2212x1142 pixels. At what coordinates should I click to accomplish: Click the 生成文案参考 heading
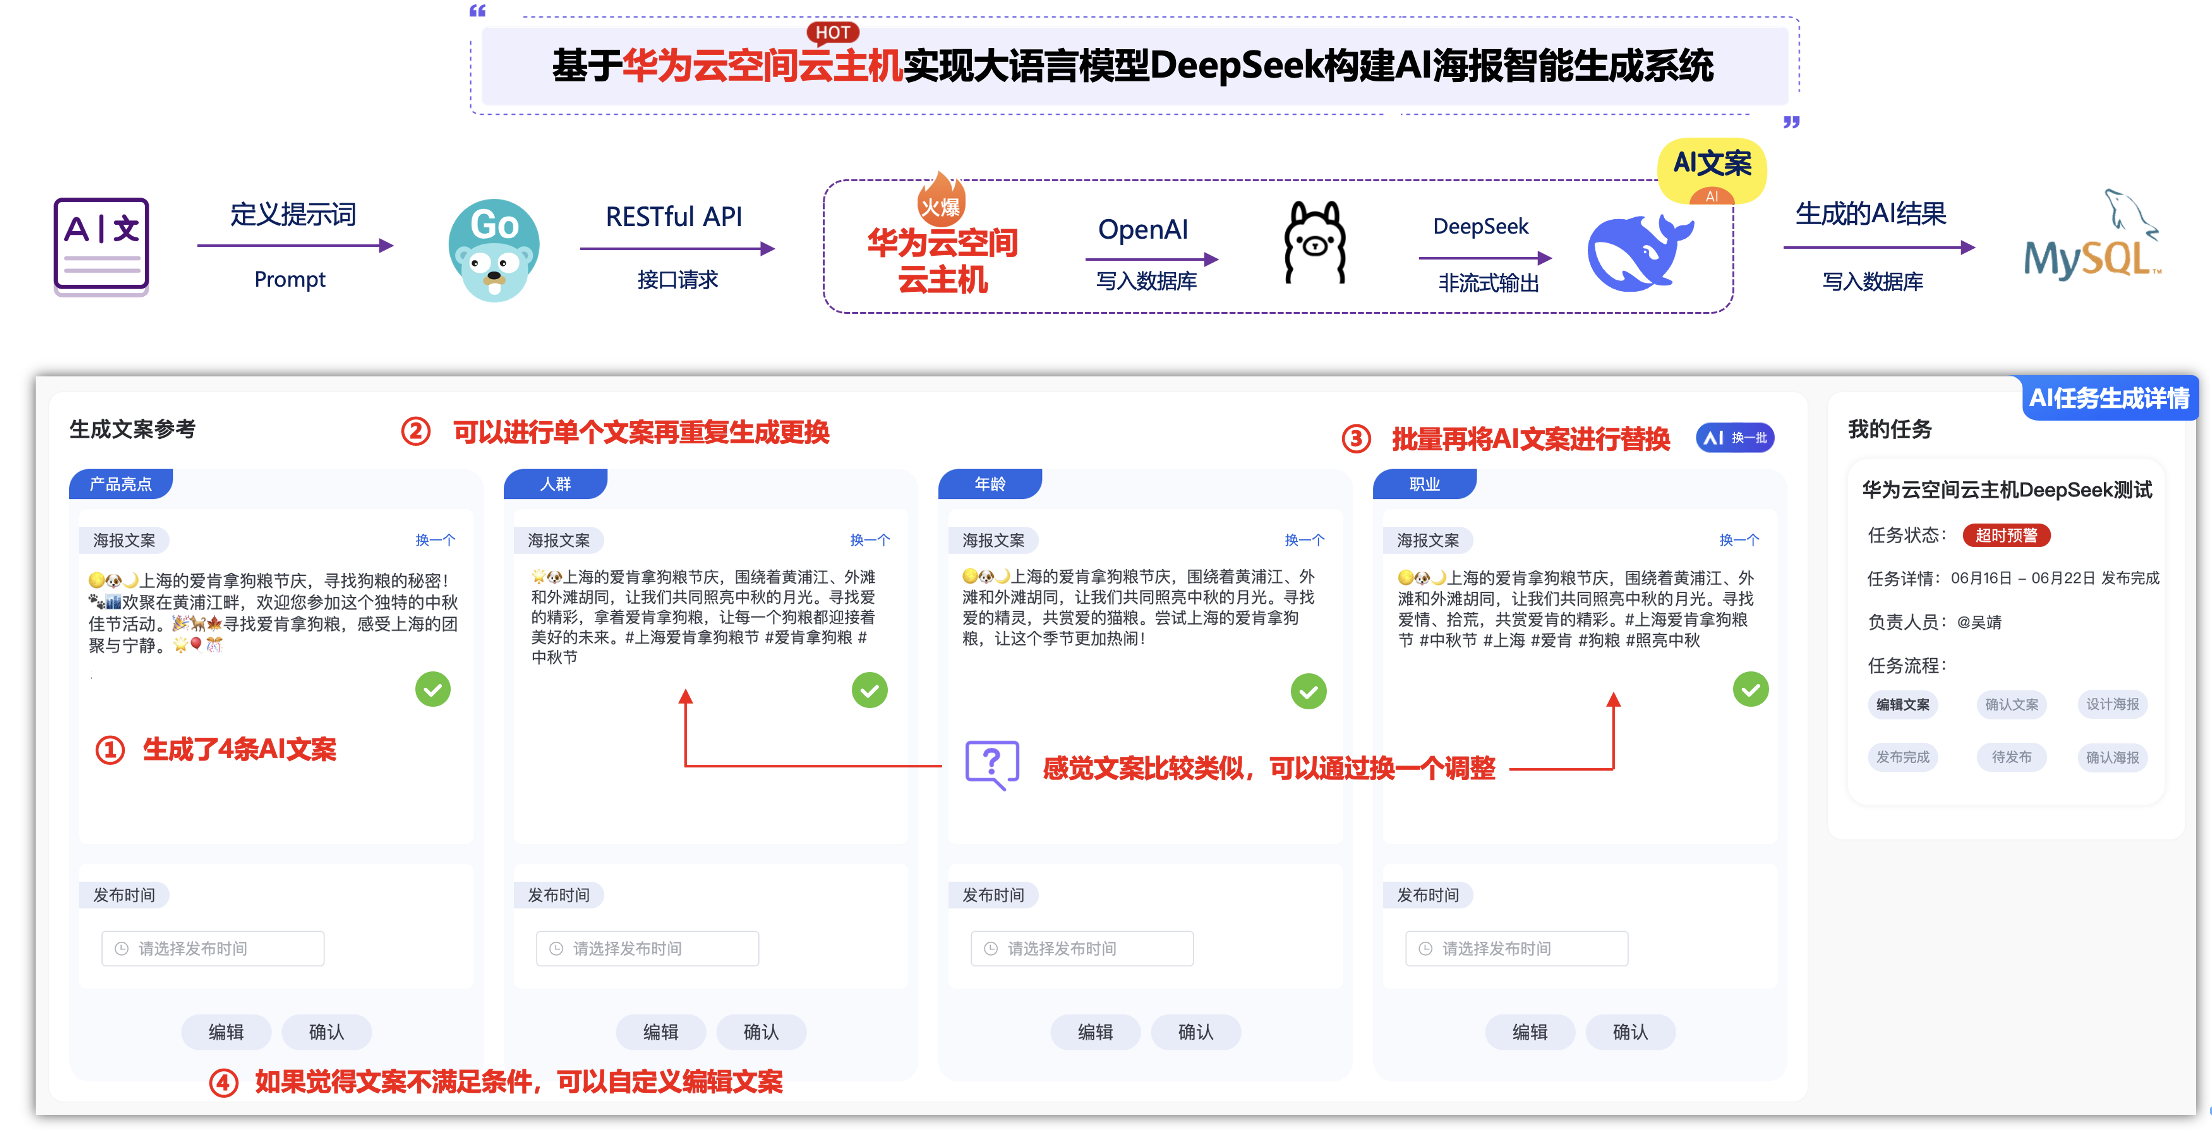click(x=132, y=429)
